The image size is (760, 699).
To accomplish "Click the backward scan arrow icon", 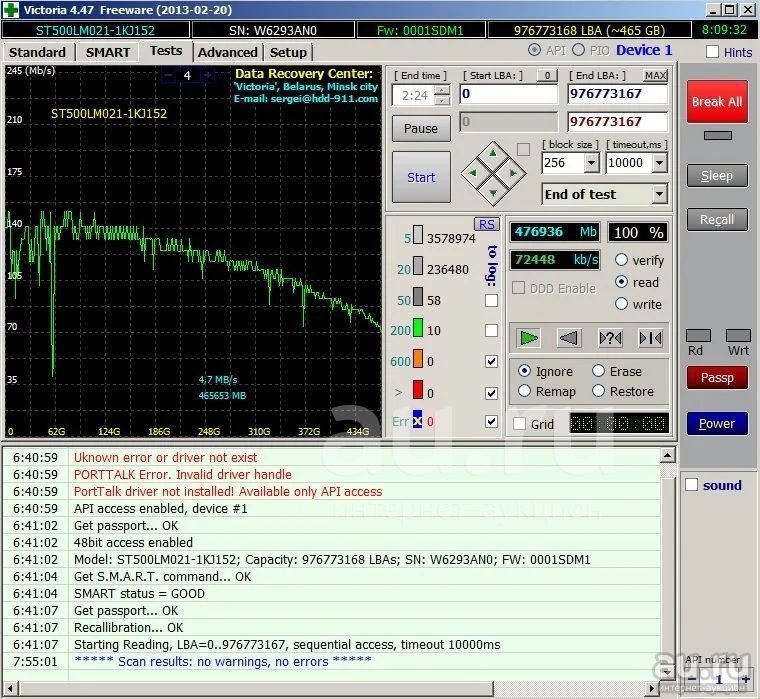I will pyautogui.click(x=569, y=338).
